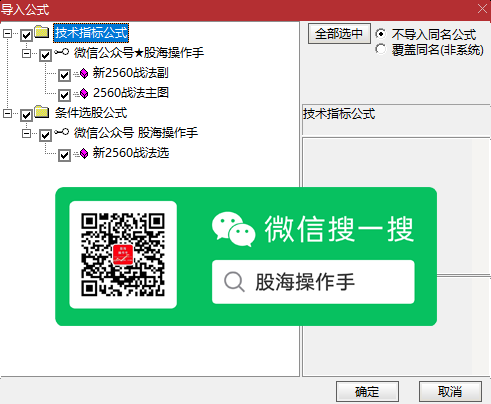Click the 全部选中 button
The width and height of the screenshot is (491, 404).
[339, 33]
